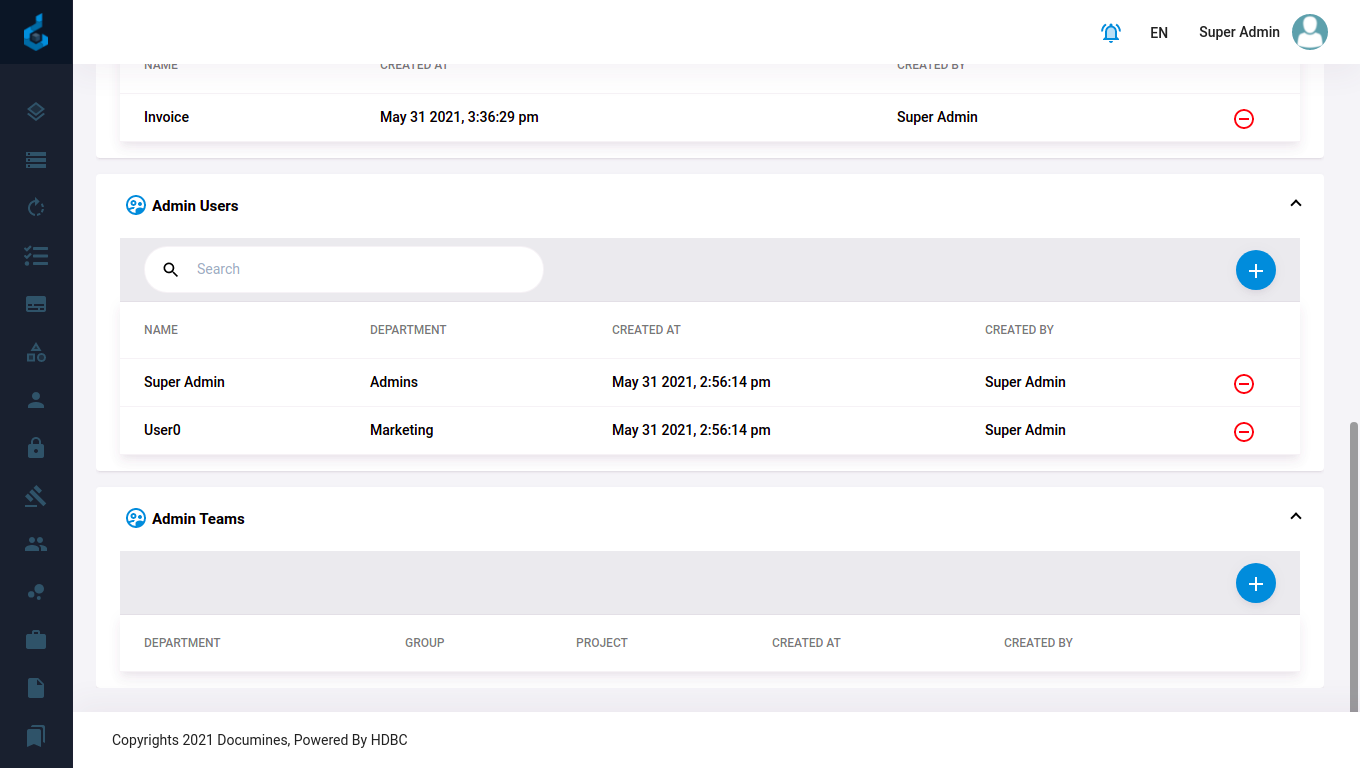1360x768 pixels.
Task: Click the Admin Users search field
Action: pyautogui.click(x=360, y=269)
